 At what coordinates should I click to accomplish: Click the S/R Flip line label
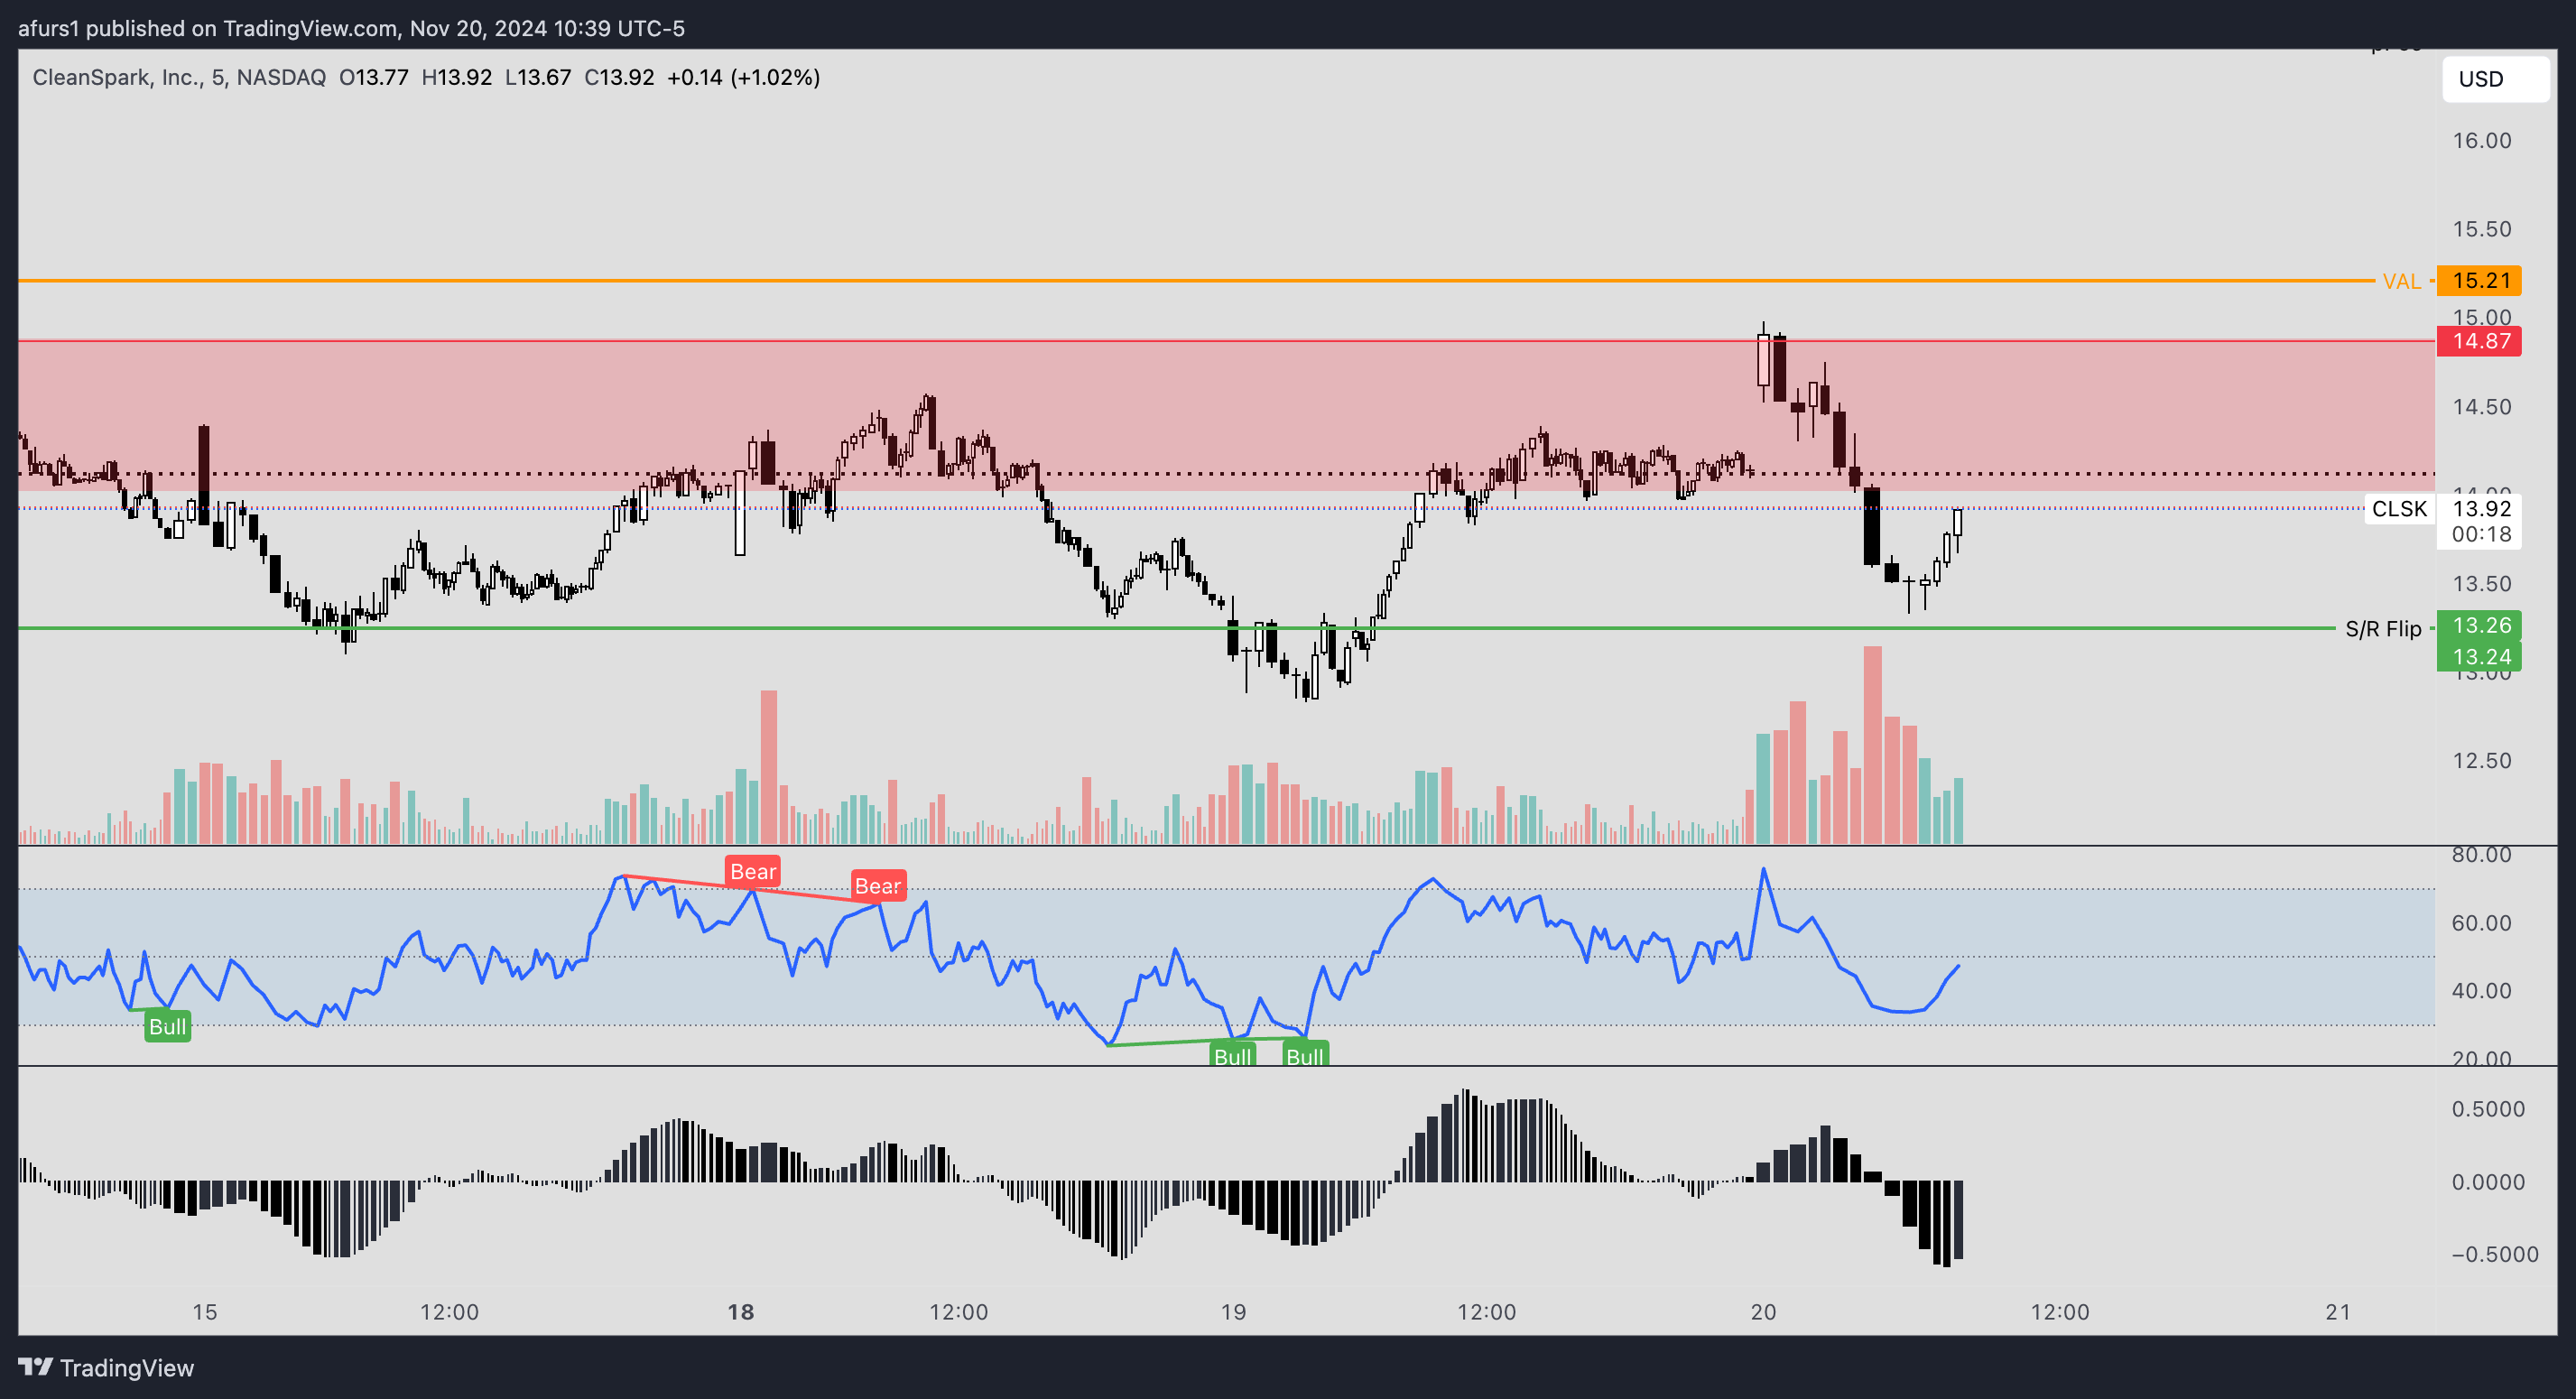click(x=2383, y=629)
